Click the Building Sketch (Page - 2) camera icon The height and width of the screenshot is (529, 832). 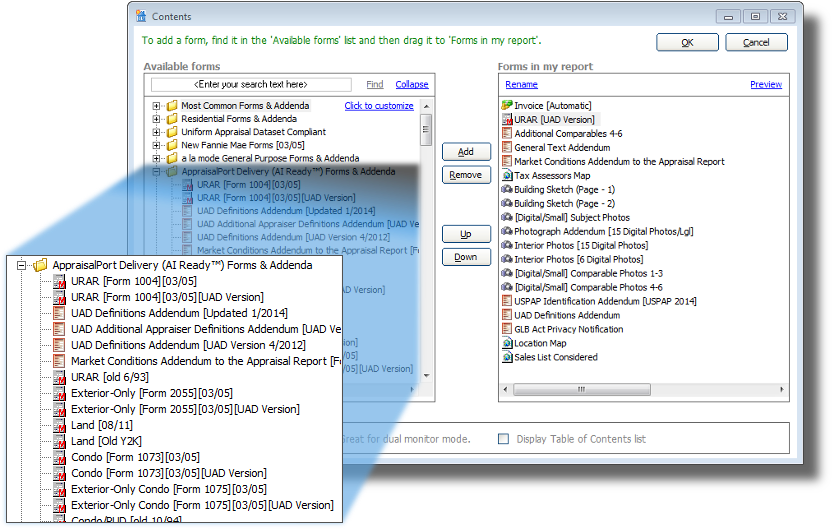(507, 203)
